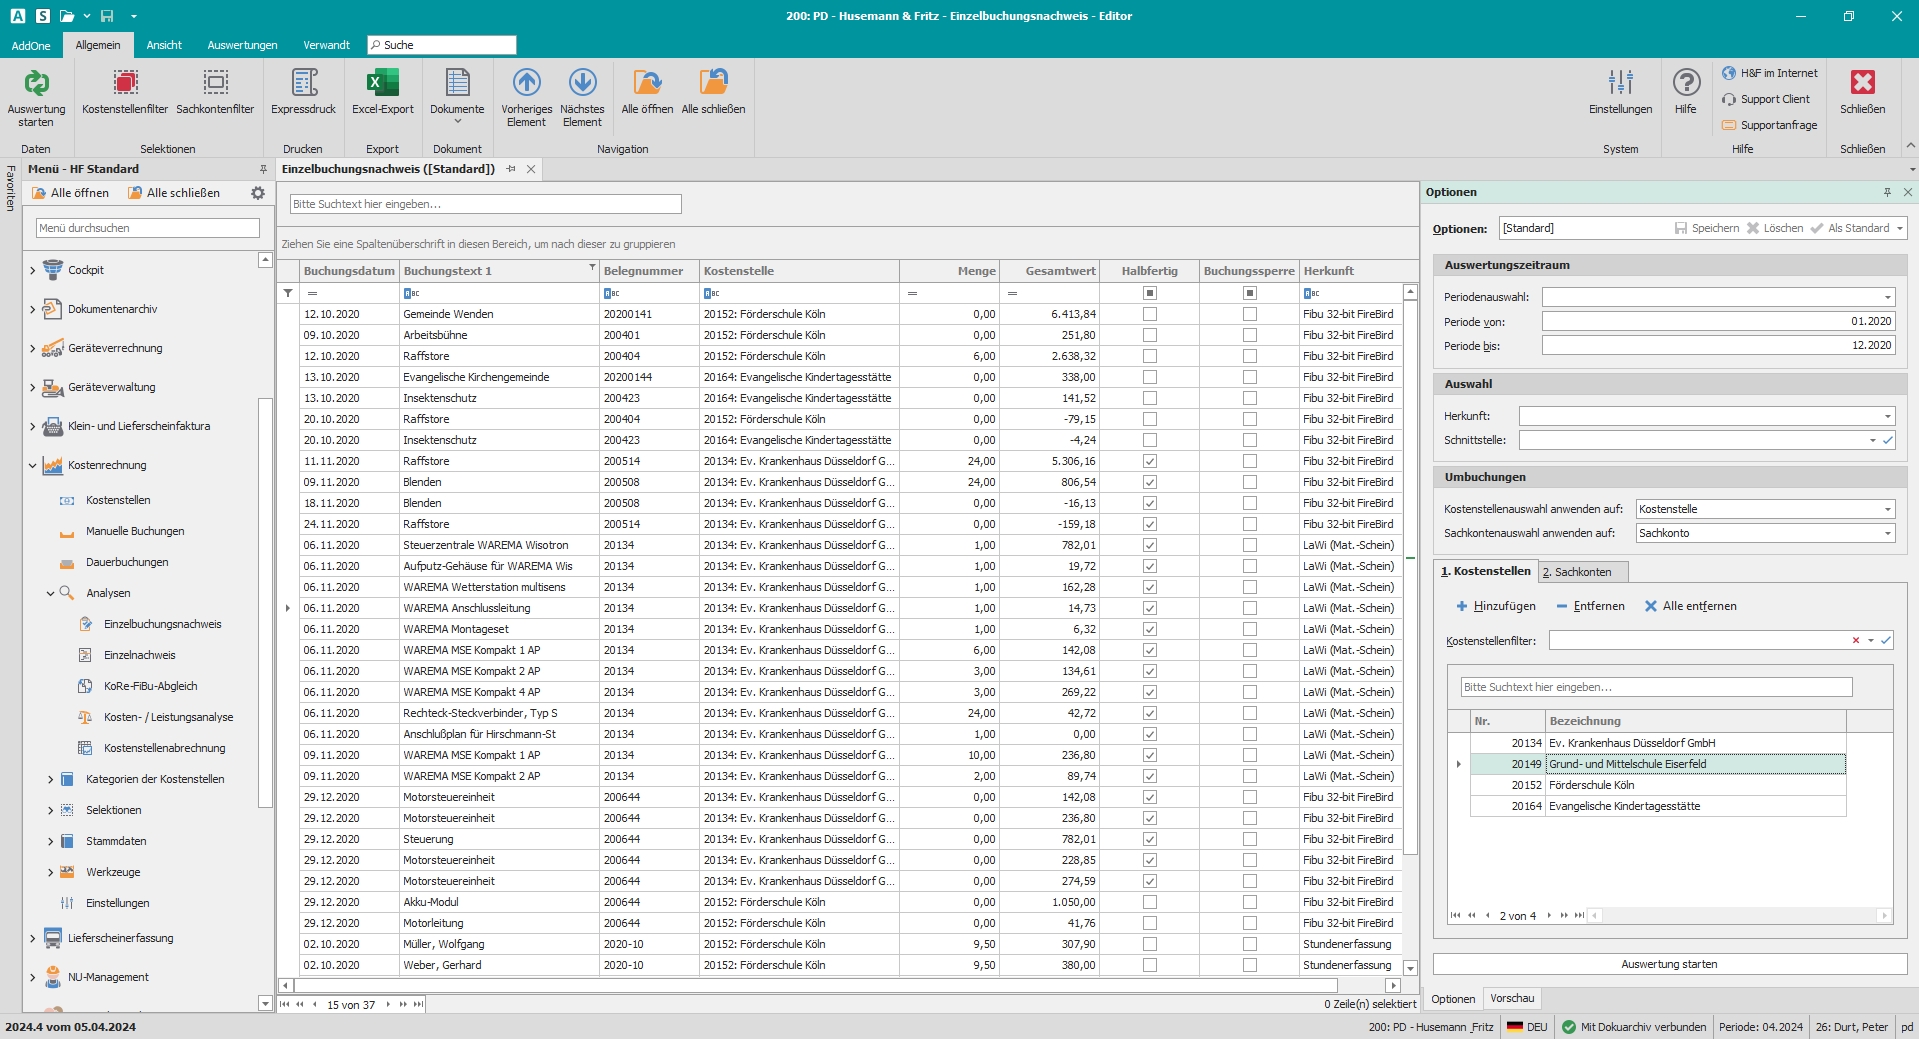Screen dimensions: 1919x1039
Task: Open the Herkunft dropdown in Auswahl
Action: pos(1887,416)
